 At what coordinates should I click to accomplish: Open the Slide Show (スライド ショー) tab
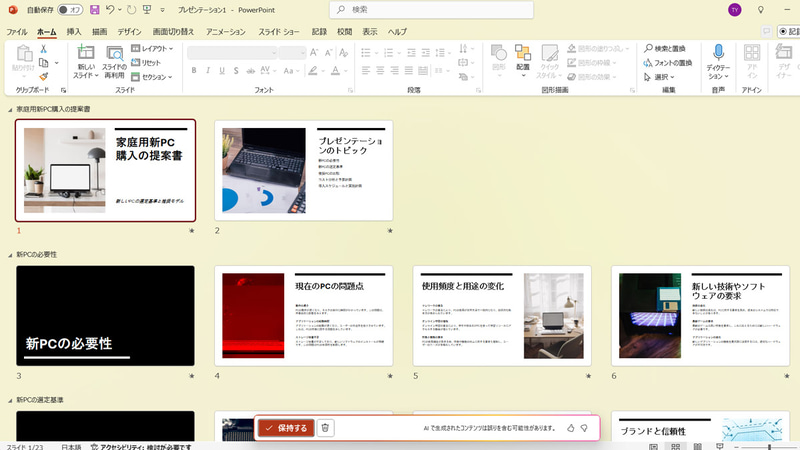(279, 32)
